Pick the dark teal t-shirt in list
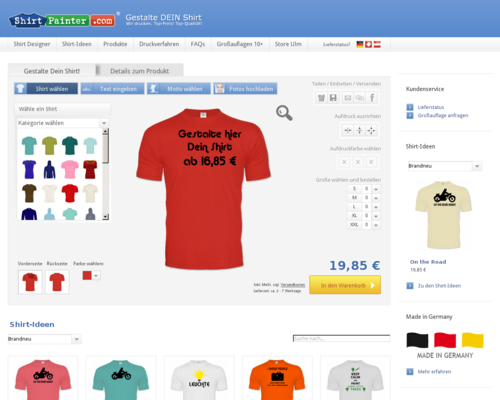This screenshot has height=400, width=500. tap(70, 145)
